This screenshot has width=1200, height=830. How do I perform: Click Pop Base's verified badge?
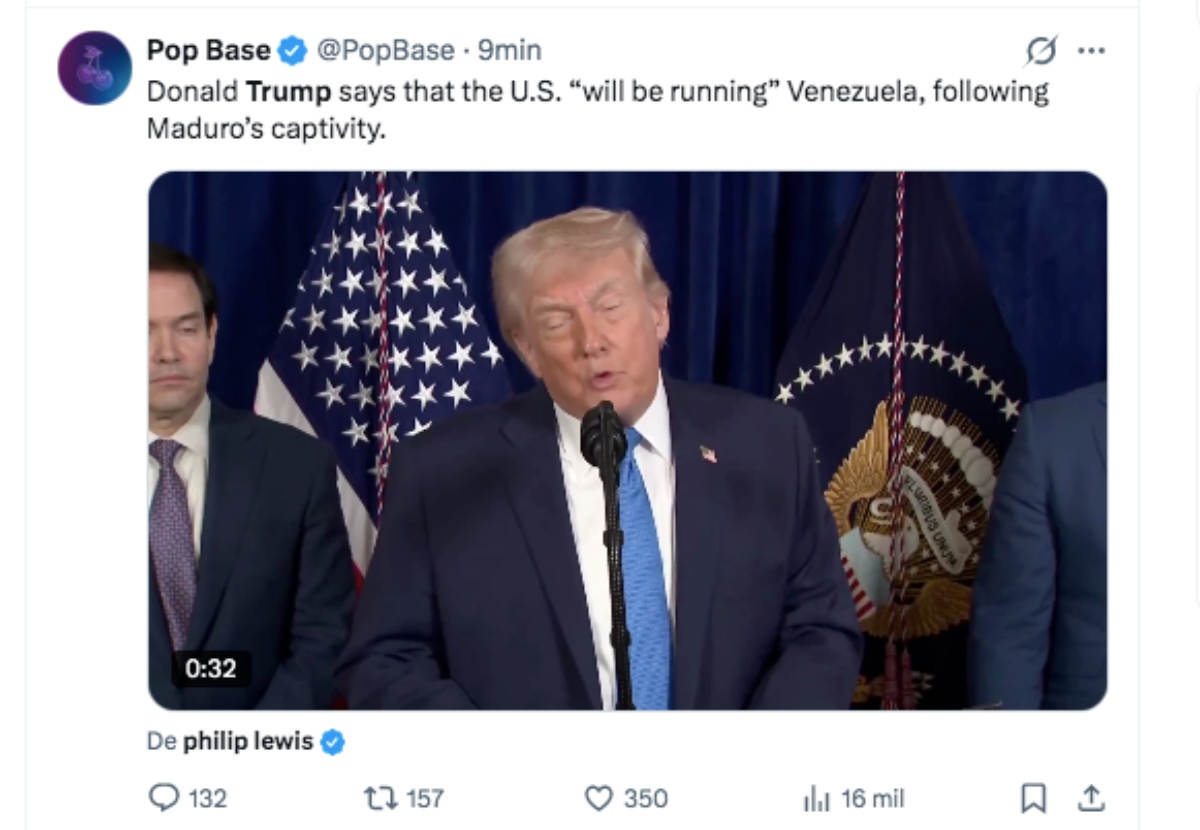290,50
